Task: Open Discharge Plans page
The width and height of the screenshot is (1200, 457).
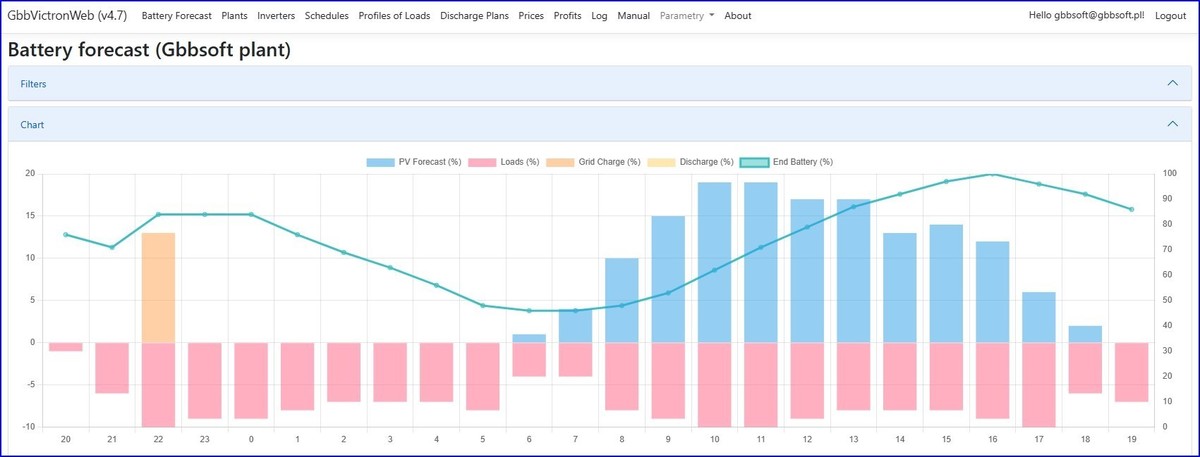Action: [474, 16]
